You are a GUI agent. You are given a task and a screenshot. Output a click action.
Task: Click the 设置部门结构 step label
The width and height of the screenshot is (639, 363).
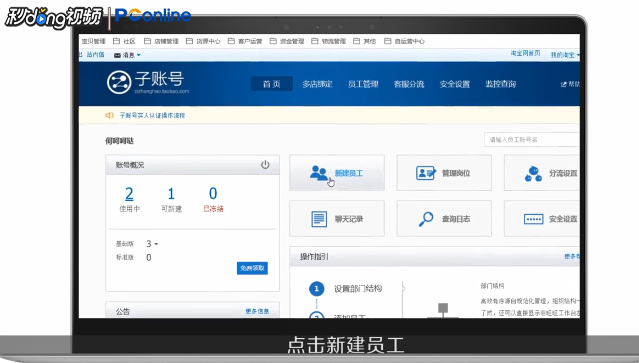358,288
